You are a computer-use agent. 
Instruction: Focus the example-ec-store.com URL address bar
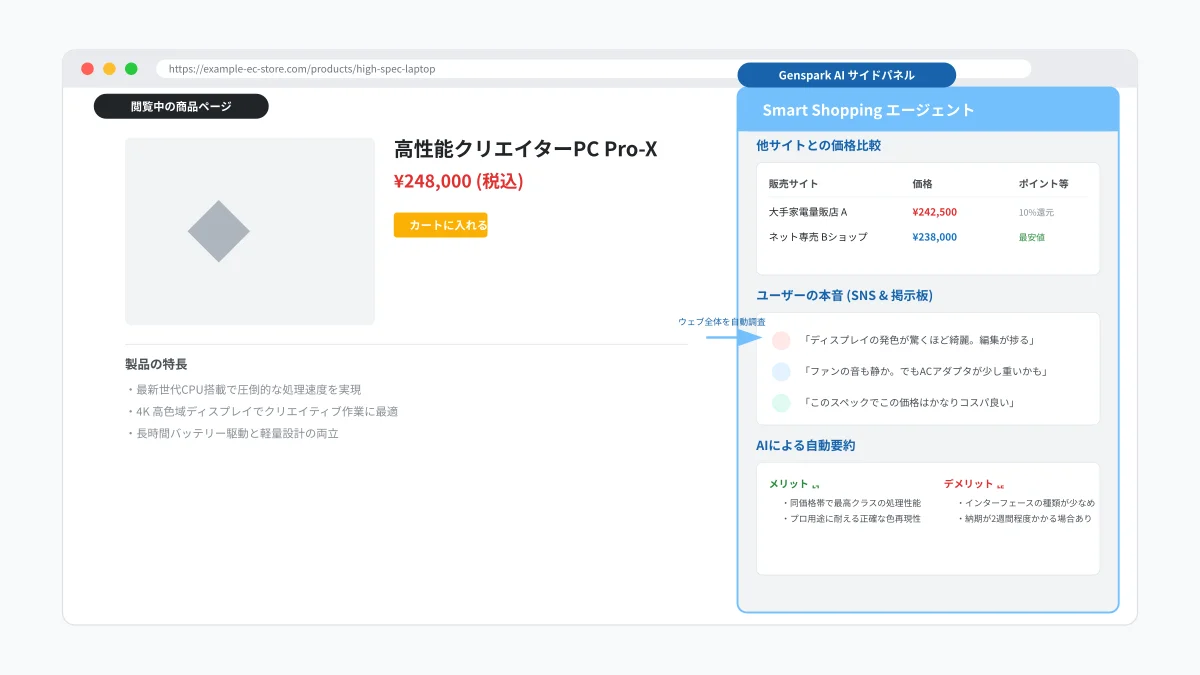(x=593, y=69)
